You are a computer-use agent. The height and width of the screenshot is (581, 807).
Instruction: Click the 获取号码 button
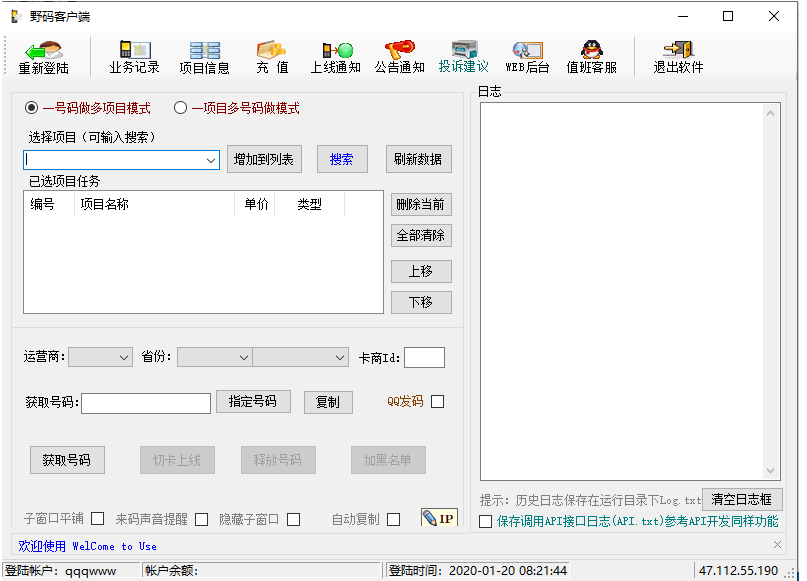click(x=67, y=460)
